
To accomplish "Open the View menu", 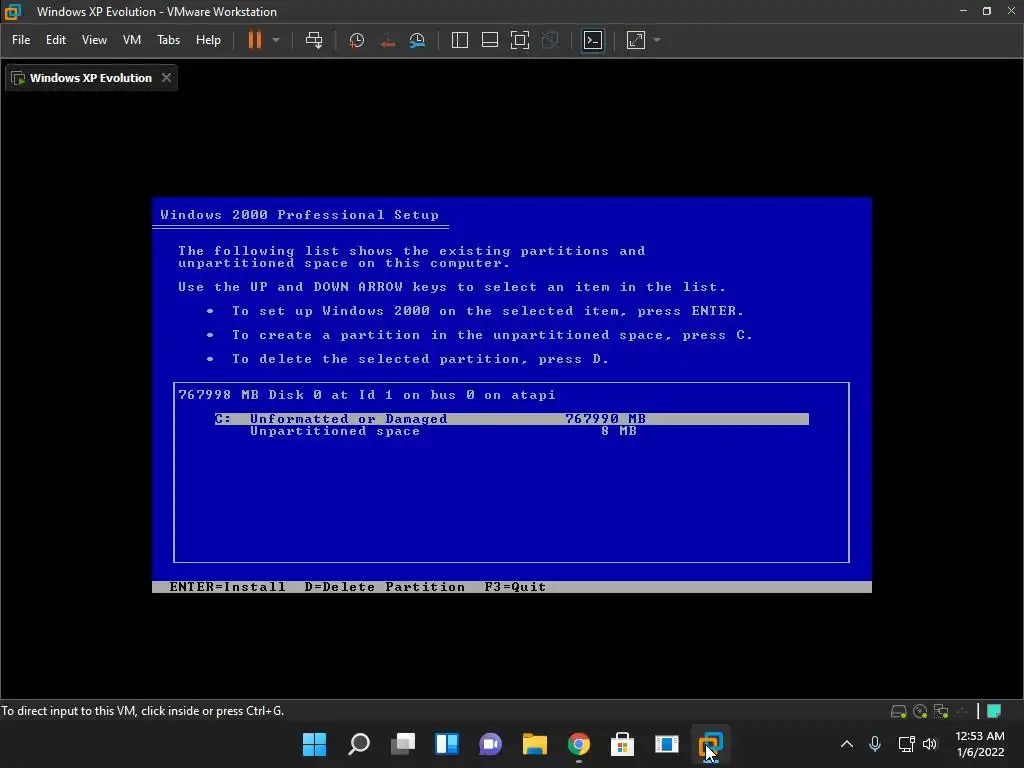I will (94, 40).
